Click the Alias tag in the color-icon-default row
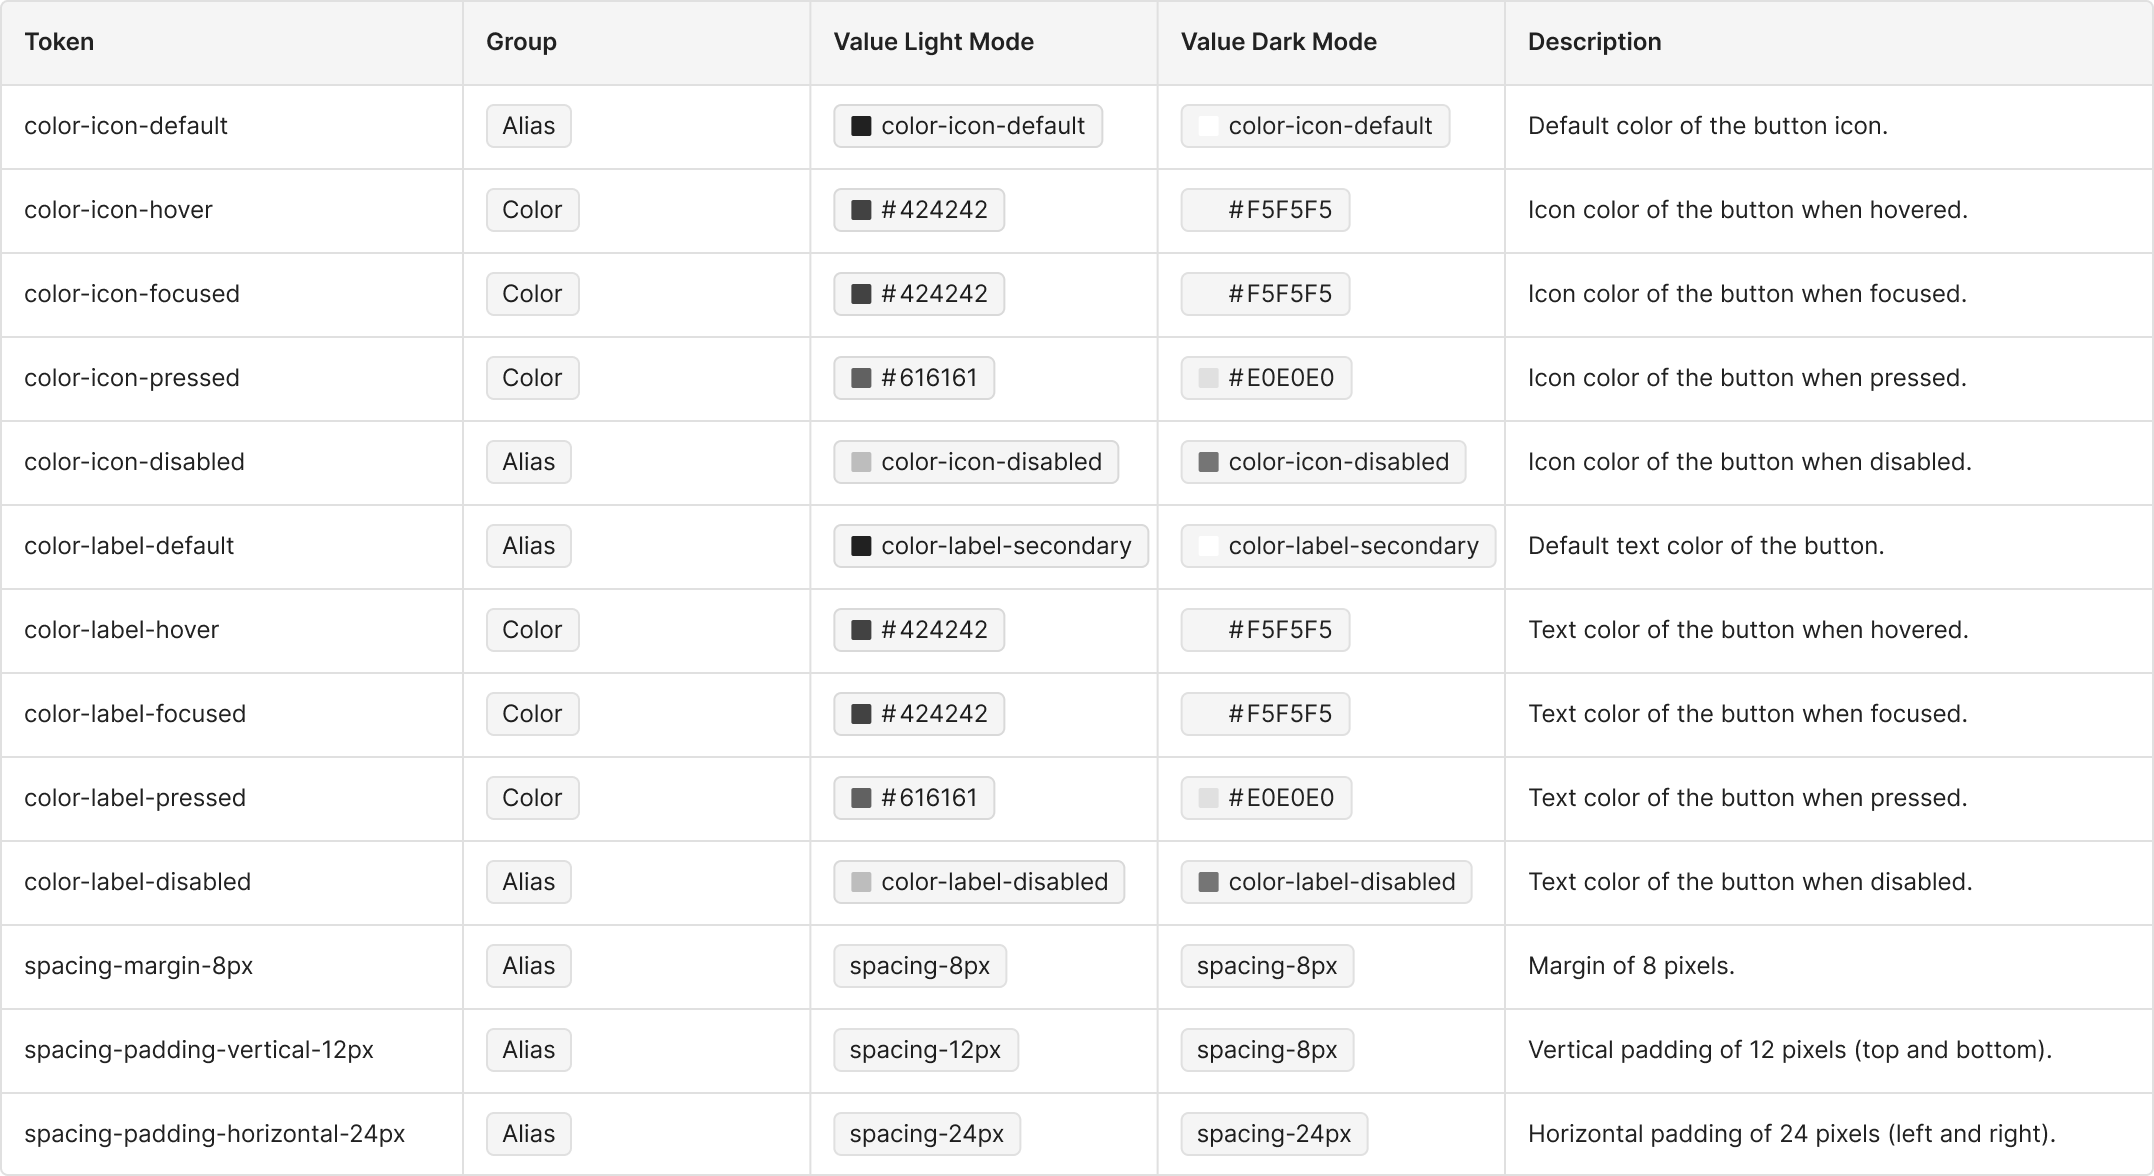Image resolution: width=2154 pixels, height=1176 pixels. tap(528, 126)
